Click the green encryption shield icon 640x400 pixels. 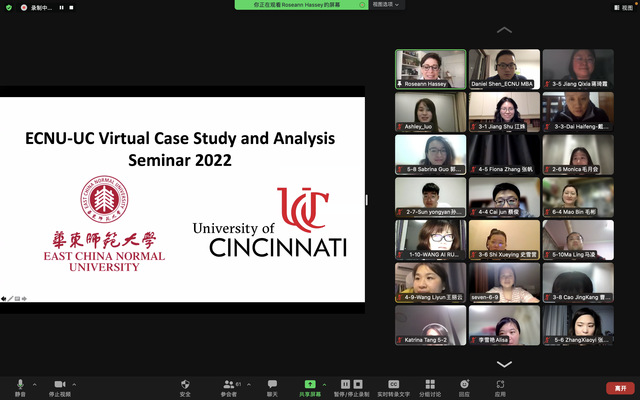(x=9, y=8)
